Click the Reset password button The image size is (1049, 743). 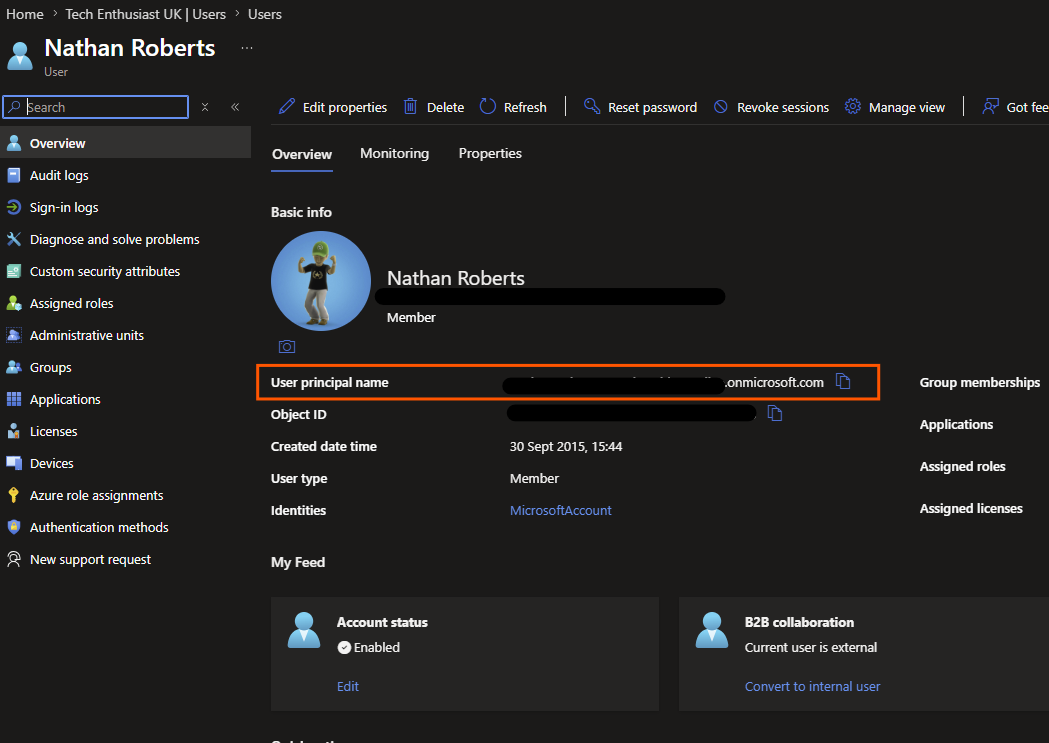tap(640, 107)
